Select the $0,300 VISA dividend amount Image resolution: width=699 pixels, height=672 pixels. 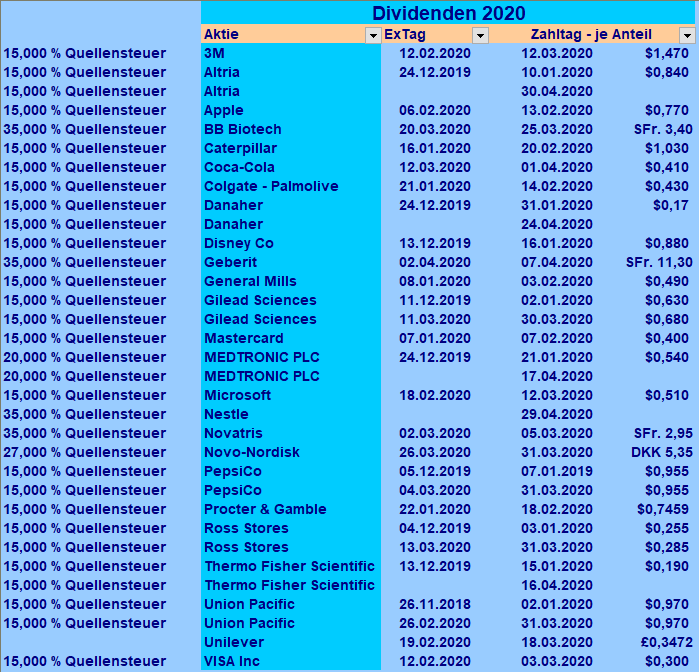667,661
